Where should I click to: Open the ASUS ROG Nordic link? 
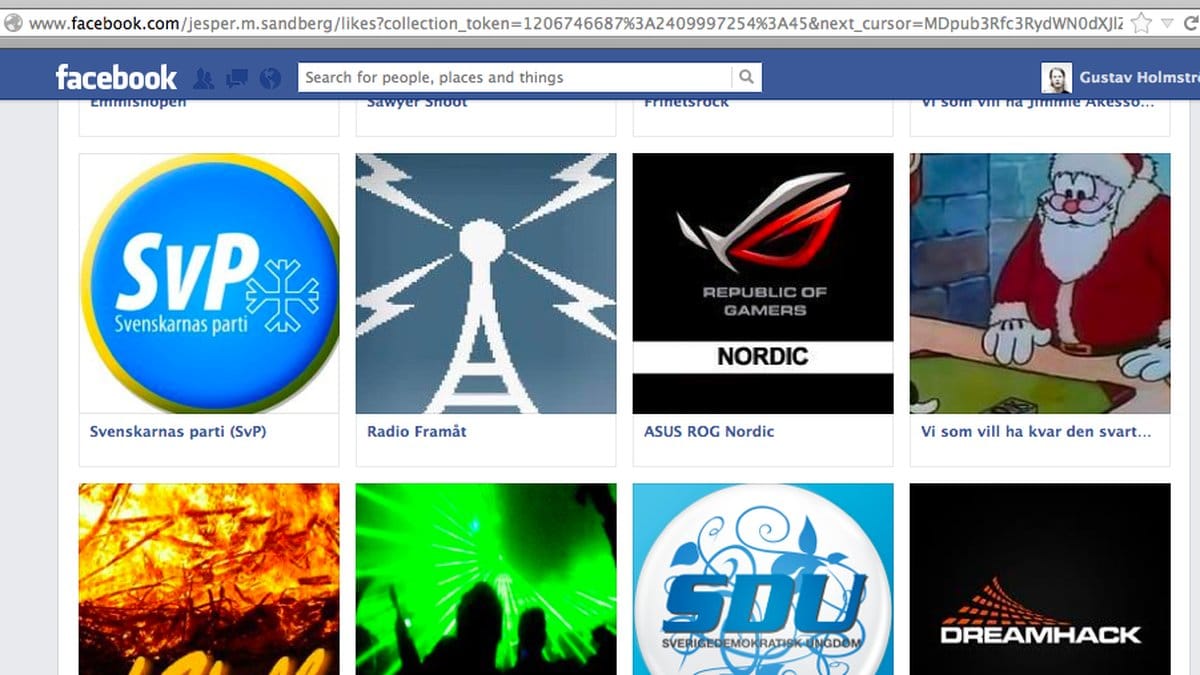click(x=709, y=432)
